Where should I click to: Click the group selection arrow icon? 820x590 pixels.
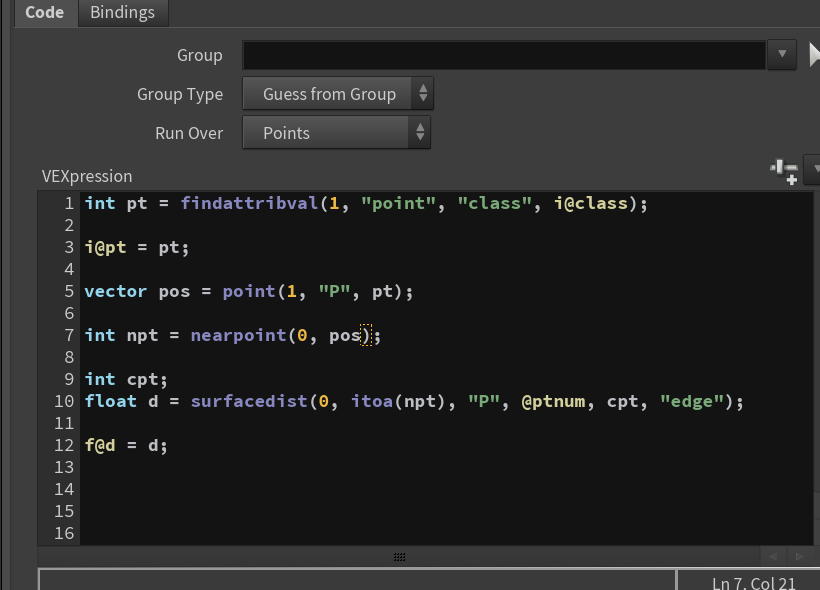pyautogui.click(x=814, y=55)
